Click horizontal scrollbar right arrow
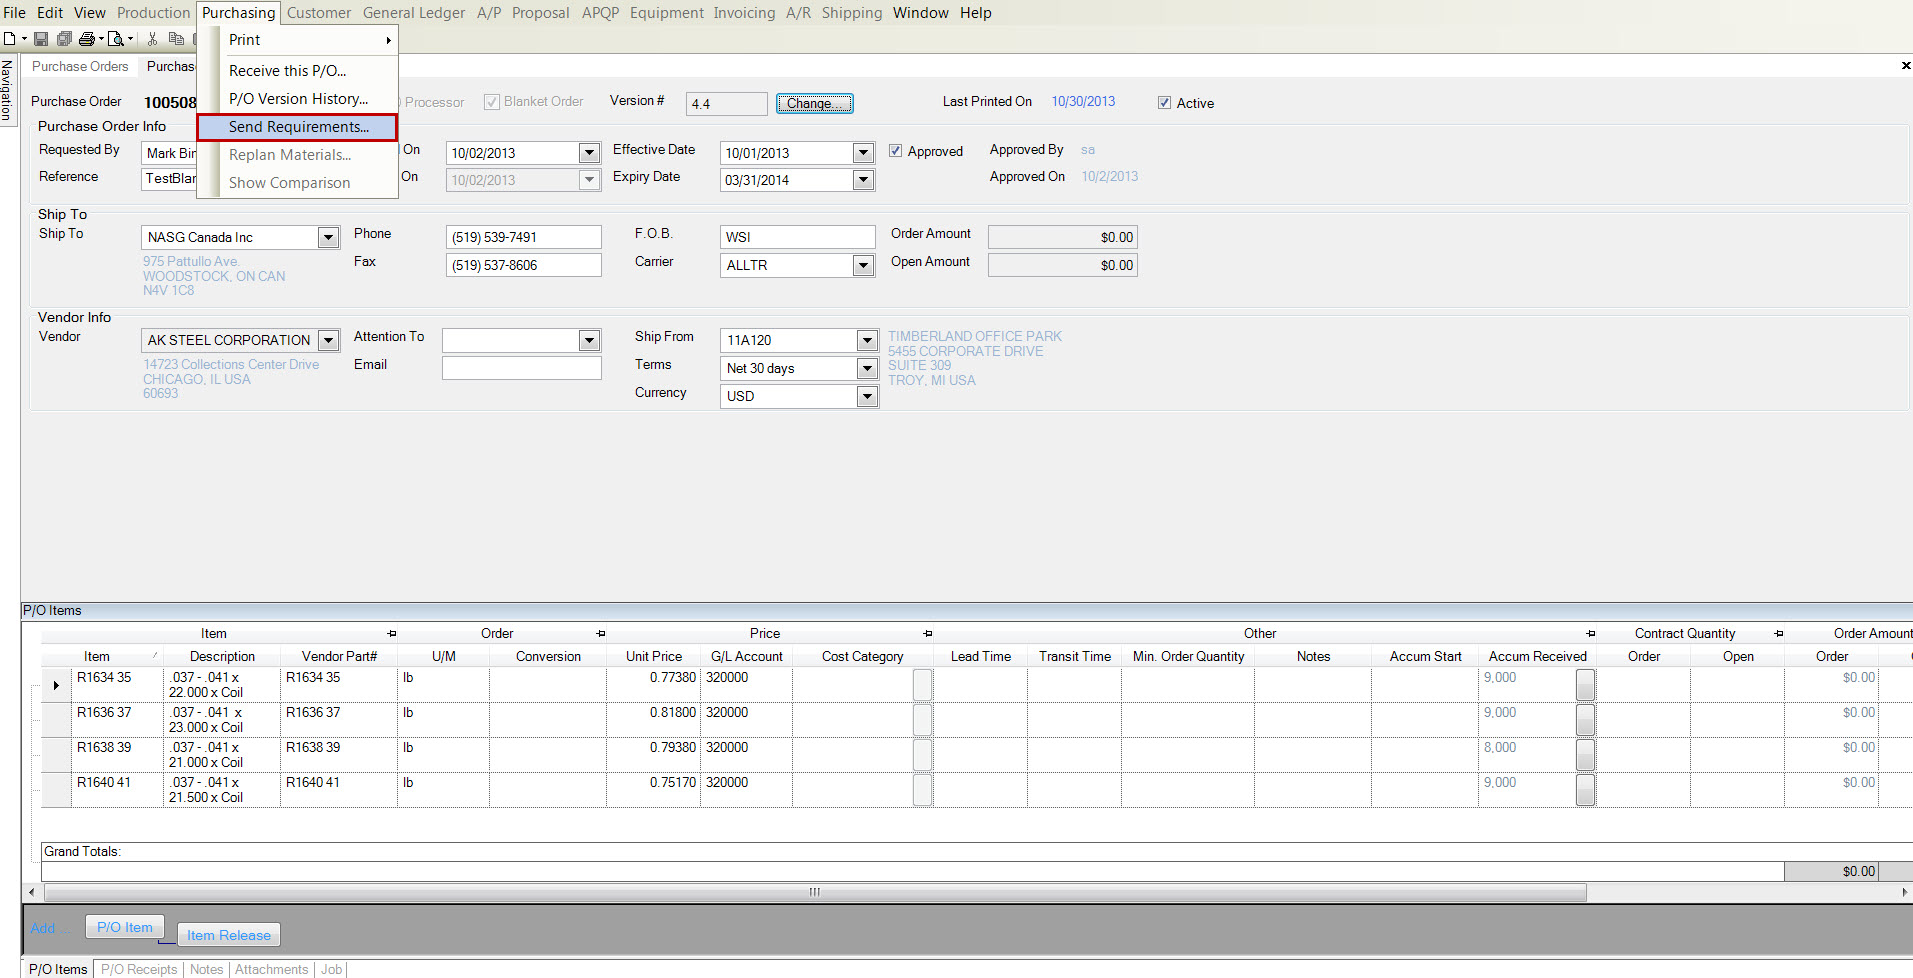Viewport: 1913px width, 978px height. coord(1904,892)
